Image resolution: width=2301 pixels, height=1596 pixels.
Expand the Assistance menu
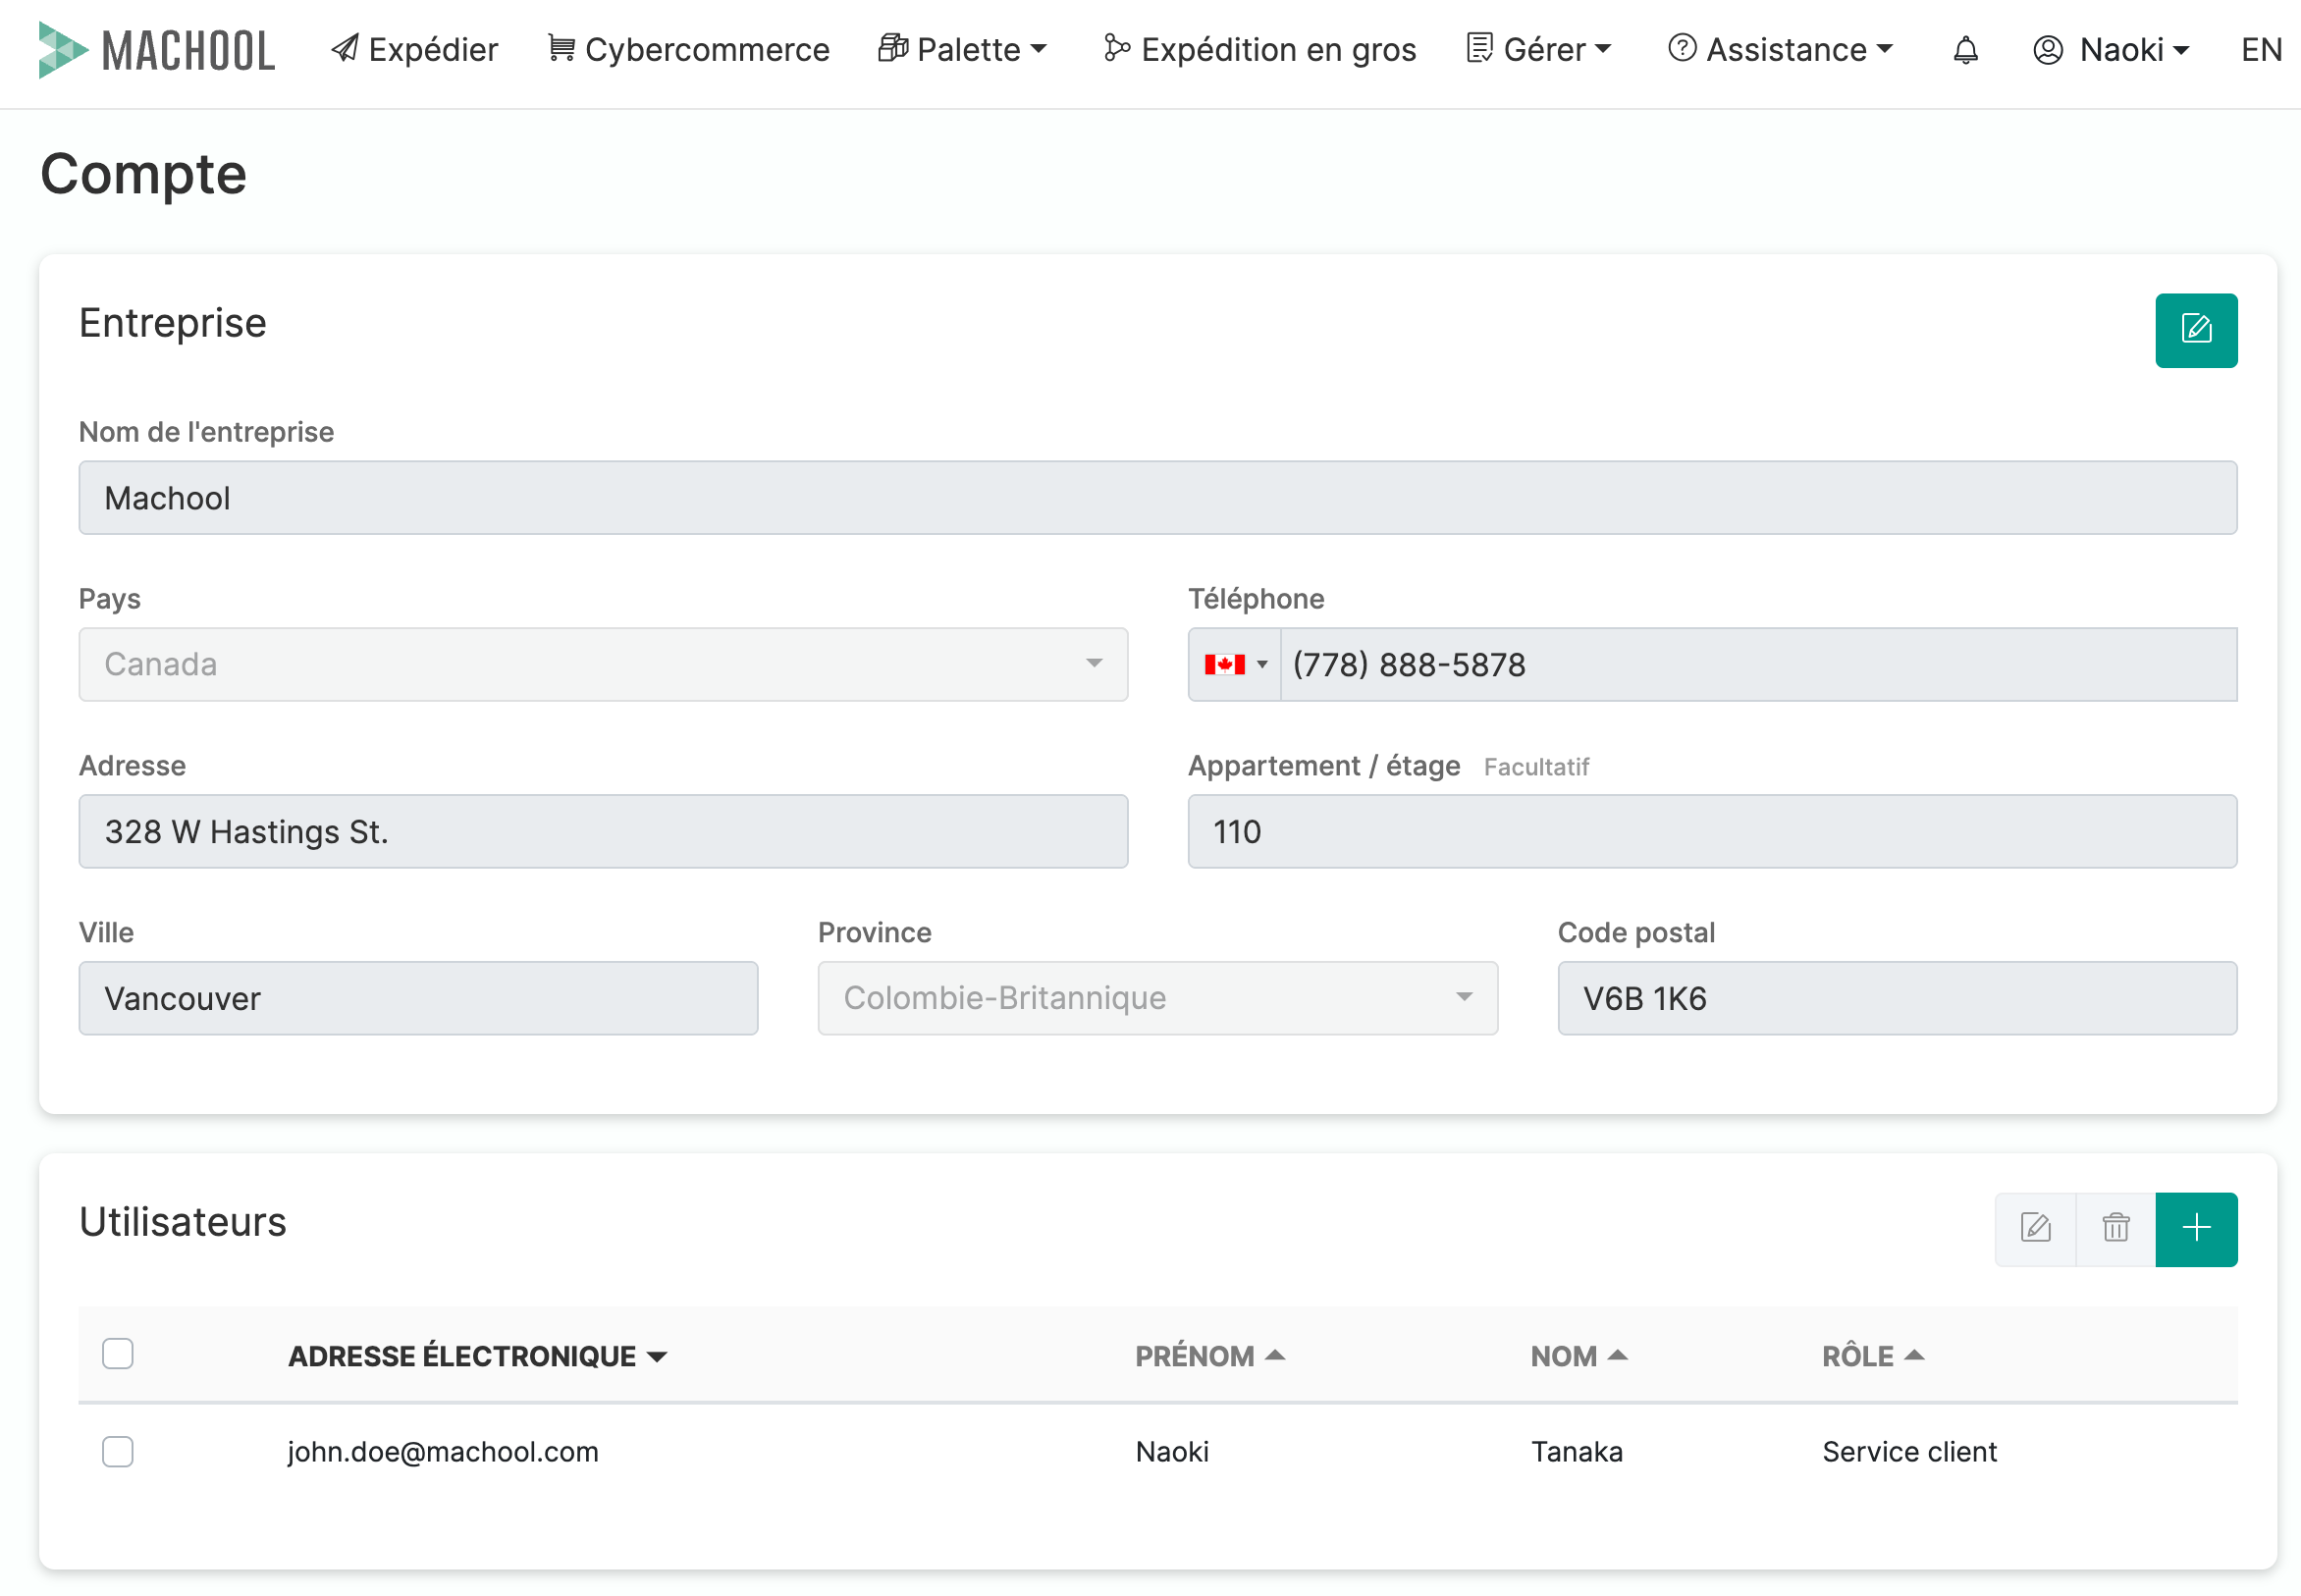pos(1780,50)
